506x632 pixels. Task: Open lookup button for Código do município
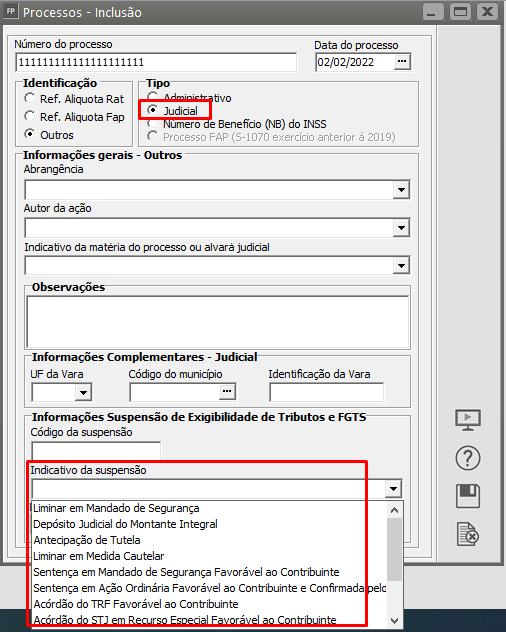click(x=227, y=391)
